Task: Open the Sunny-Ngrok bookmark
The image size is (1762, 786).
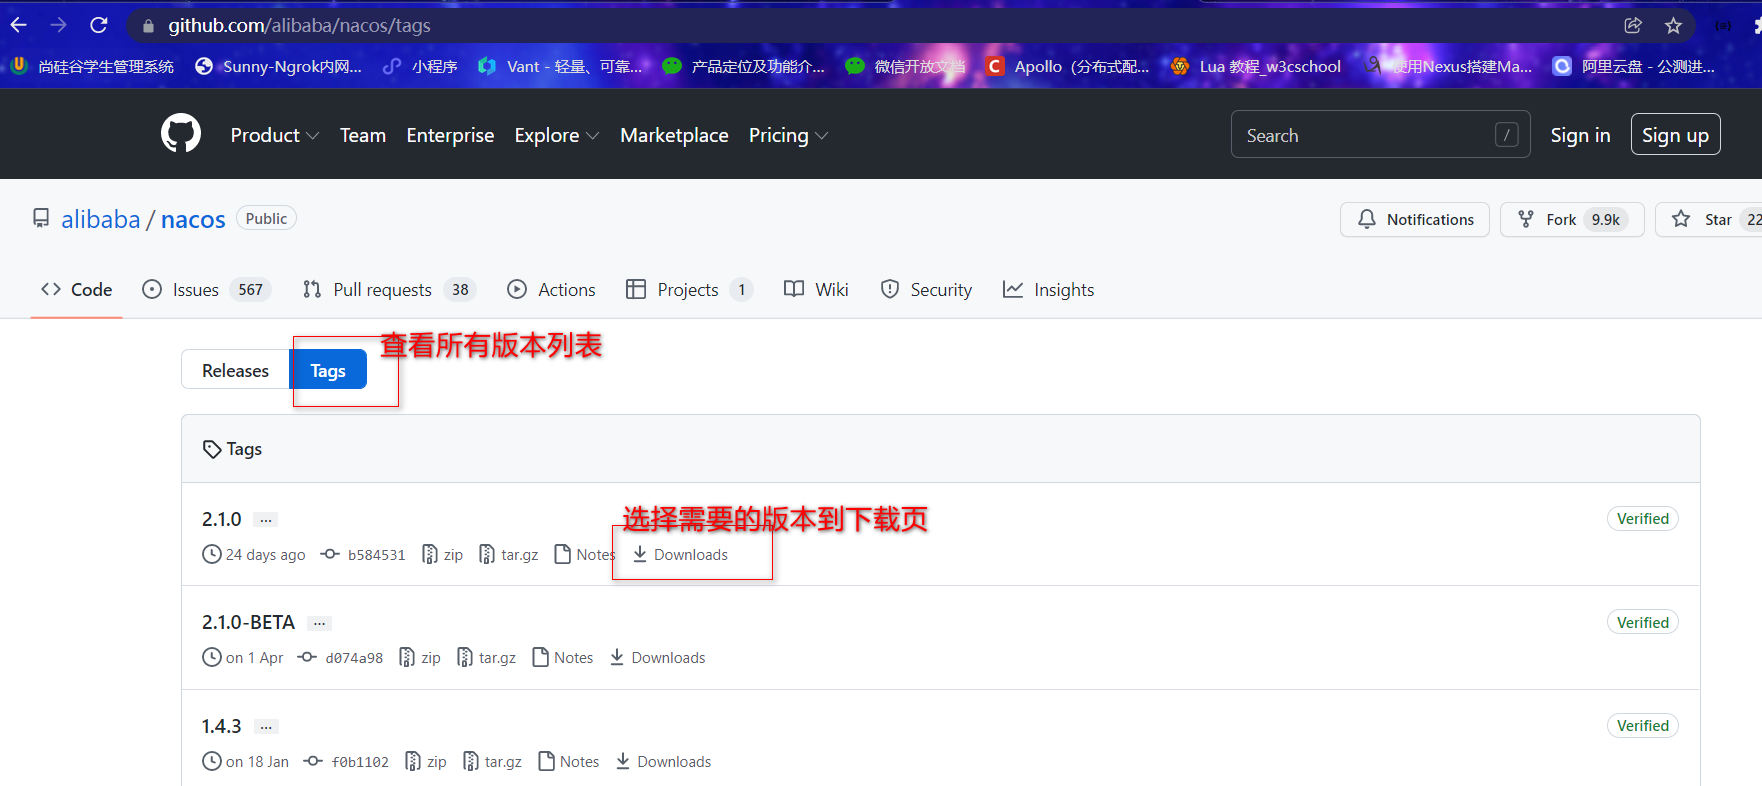Action: coord(278,66)
